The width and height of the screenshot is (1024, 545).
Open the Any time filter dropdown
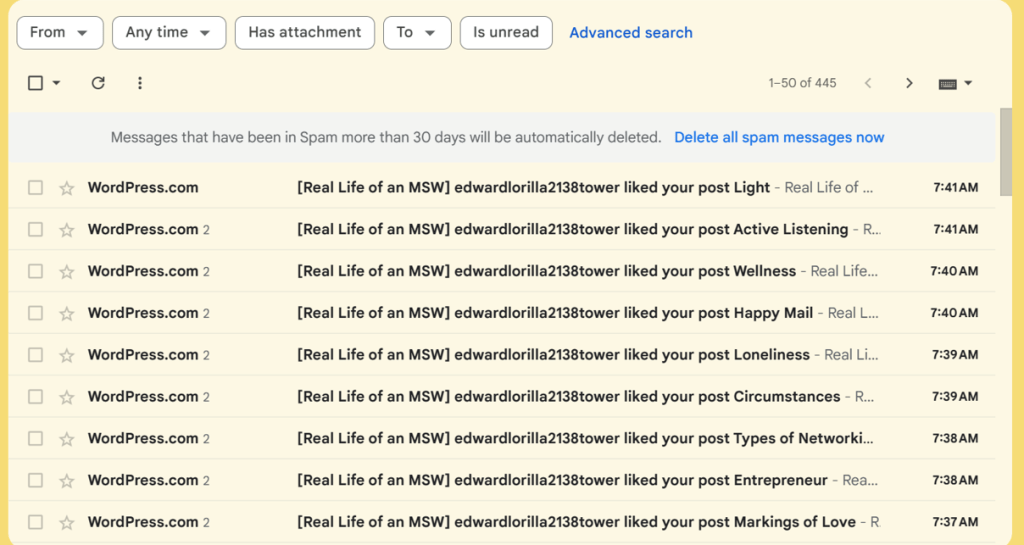[x=168, y=32]
